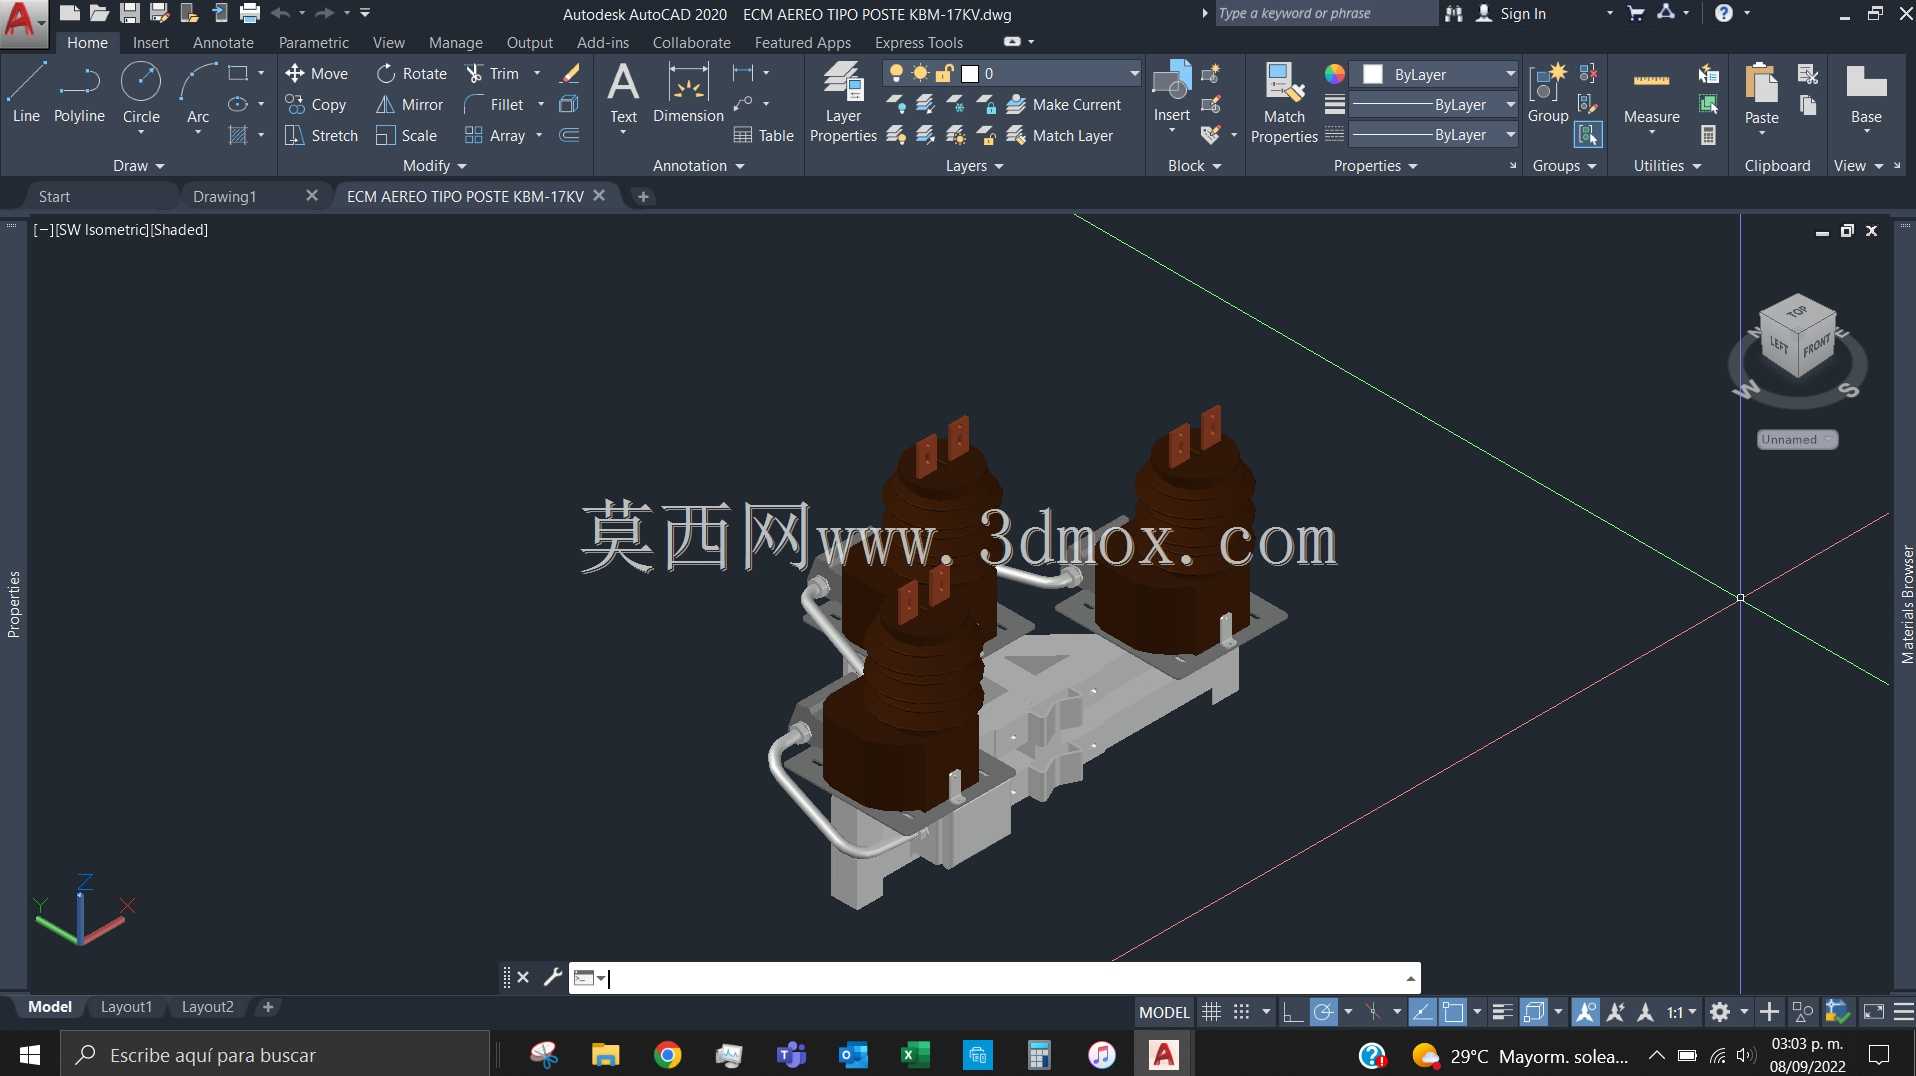Open the Properties side palette
The width and height of the screenshot is (1916, 1076).
(14, 604)
